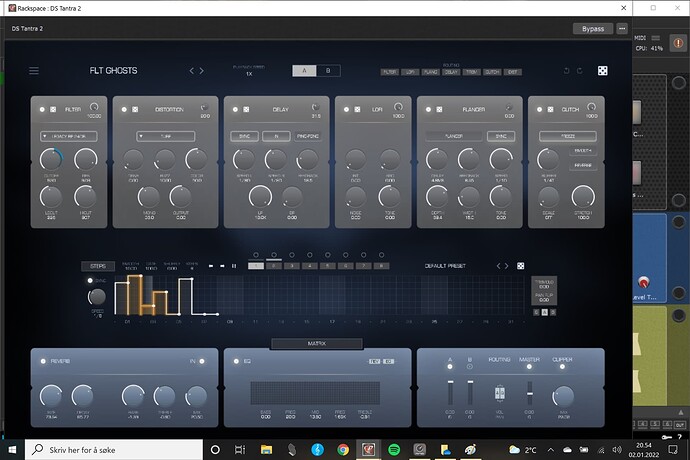690x460 pixels.
Task: Click the undo arrow icon
Action: (x=567, y=71)
